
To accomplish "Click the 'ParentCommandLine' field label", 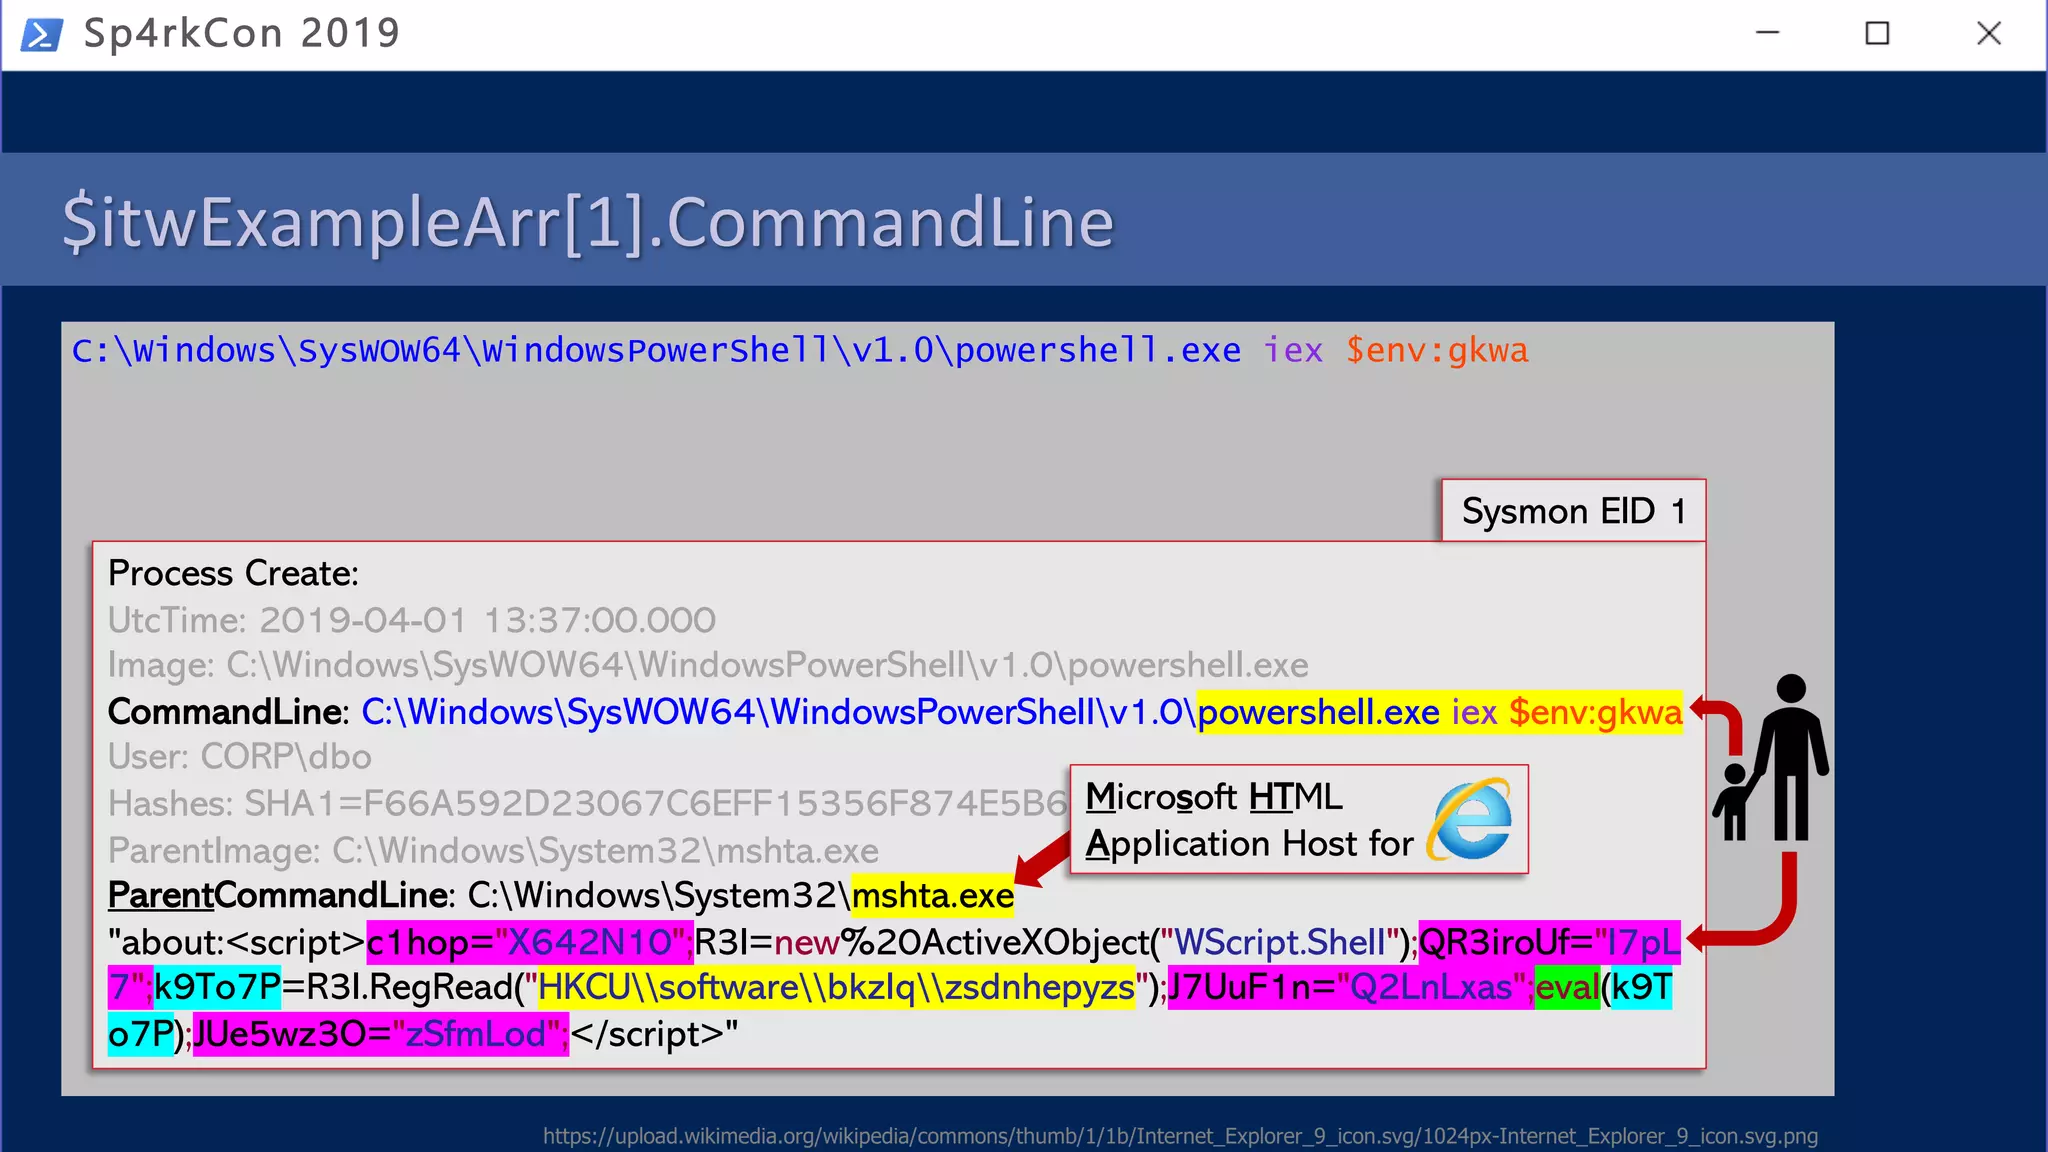I will tap(279, 895).
